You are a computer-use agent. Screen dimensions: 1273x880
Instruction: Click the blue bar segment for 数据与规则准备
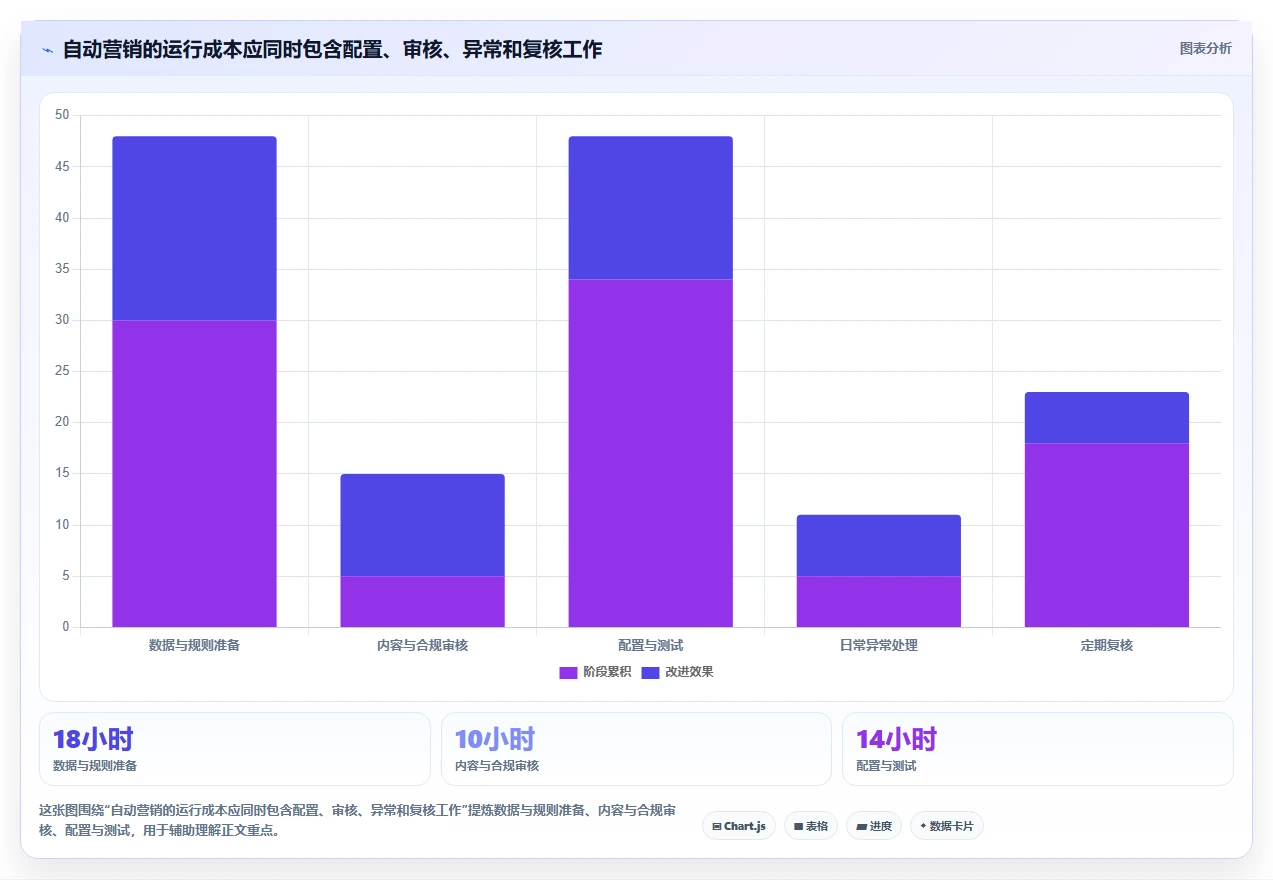tap(194, 228)
